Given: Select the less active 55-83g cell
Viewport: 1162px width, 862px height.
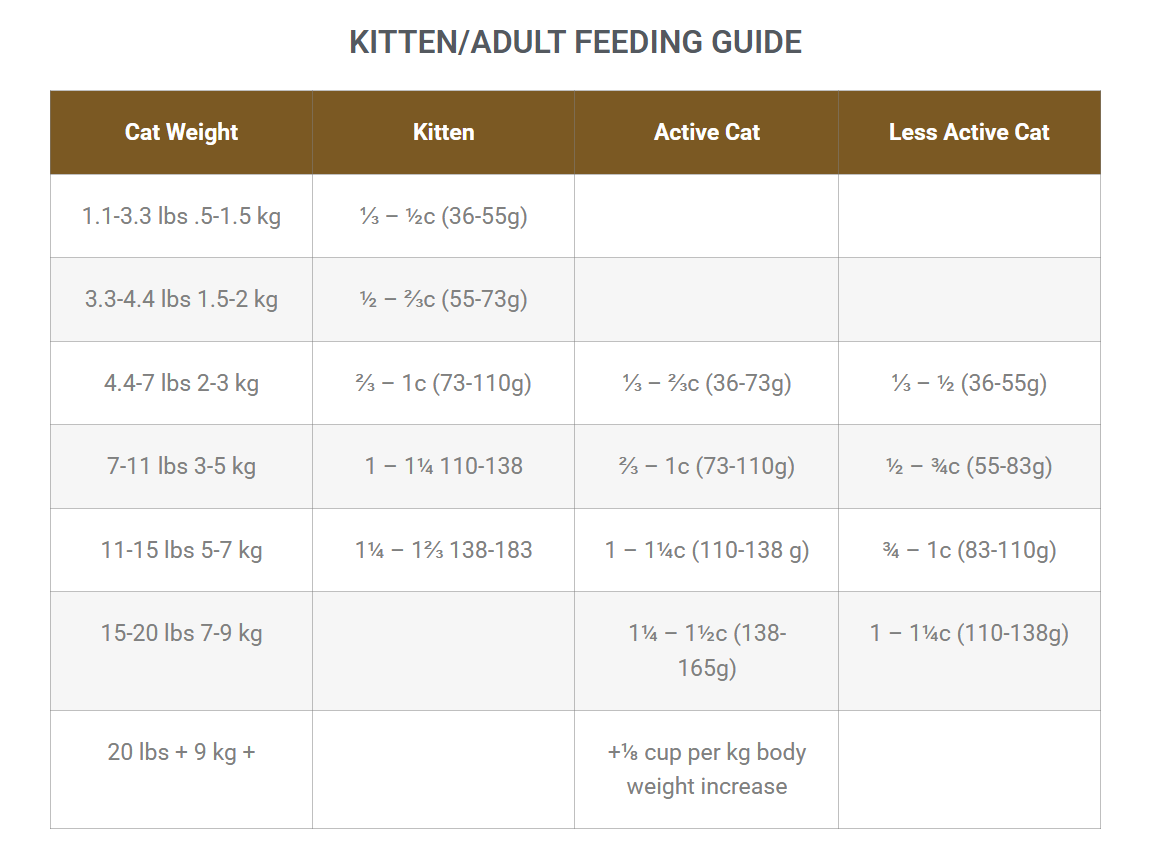Looking at the screenshot, I should click(x=968, y=466).
